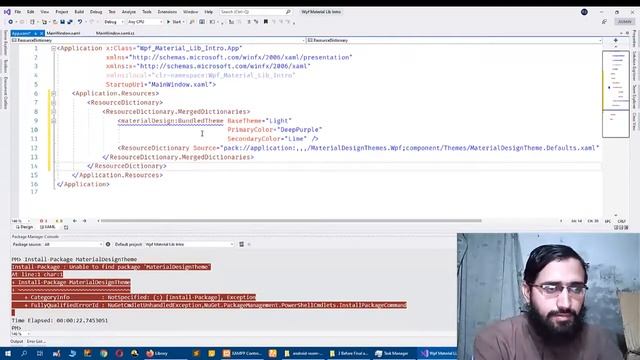Image resolution: width=640 pixels, height=360 pixels.
Task: Open the View menu
Action: tap(44, 12)
